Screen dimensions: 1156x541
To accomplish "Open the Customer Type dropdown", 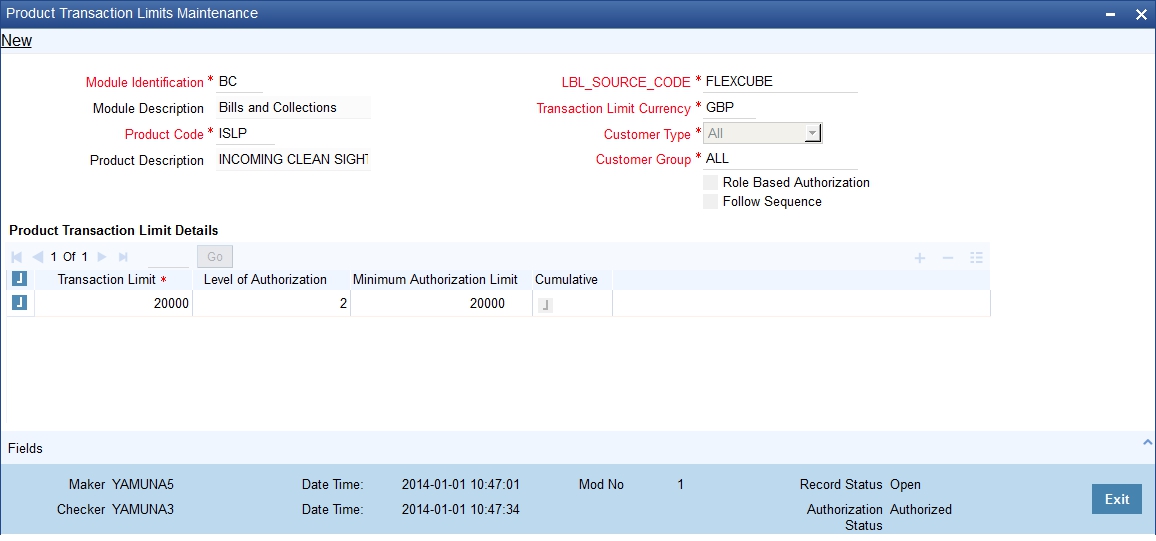I will pyautogui.click(x=812, y=133).
